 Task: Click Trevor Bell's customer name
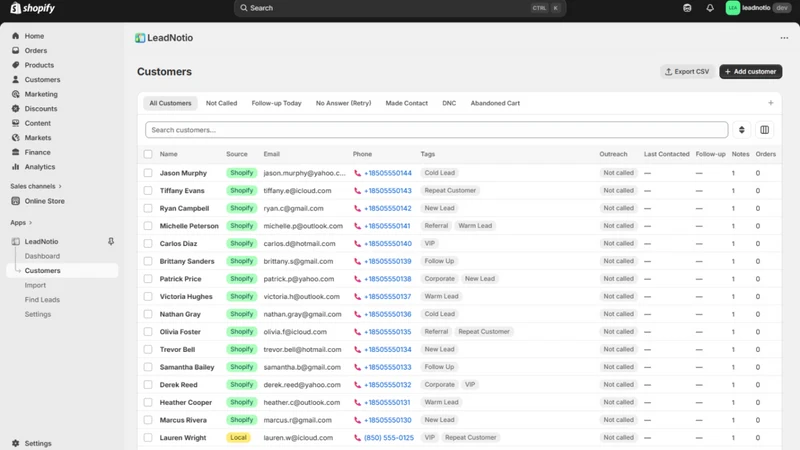[177, 349]
